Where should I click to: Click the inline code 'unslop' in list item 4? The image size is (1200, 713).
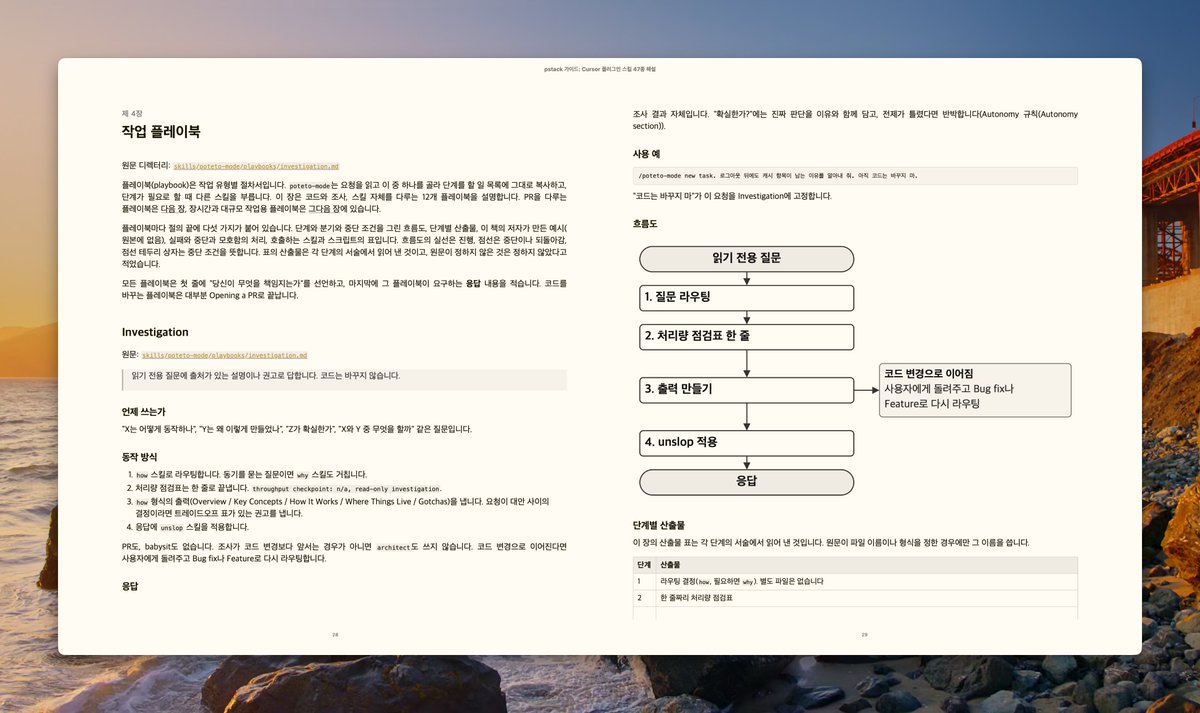[172, 527]
